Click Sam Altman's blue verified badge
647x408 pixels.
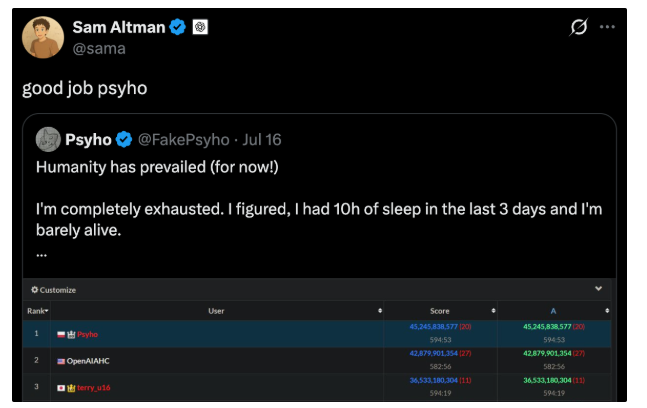coord(177,27)
